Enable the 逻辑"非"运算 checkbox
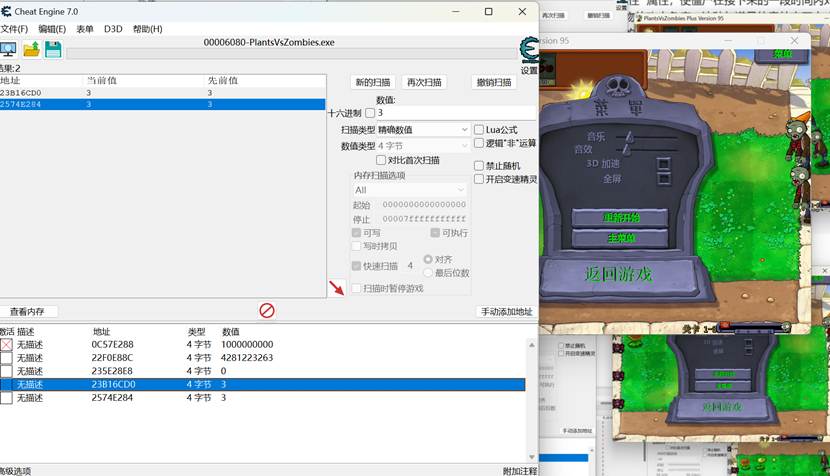This screenshot has height=476, width=830. click(x=479, y=143)
